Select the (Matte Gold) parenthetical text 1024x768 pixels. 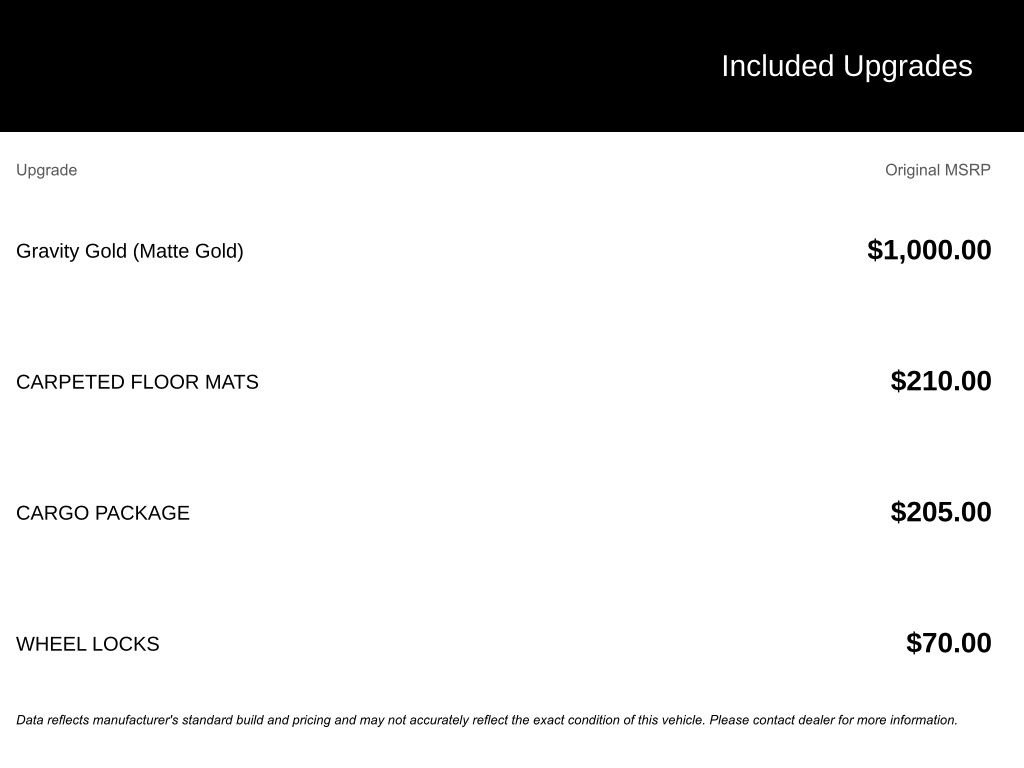(188, 251)
